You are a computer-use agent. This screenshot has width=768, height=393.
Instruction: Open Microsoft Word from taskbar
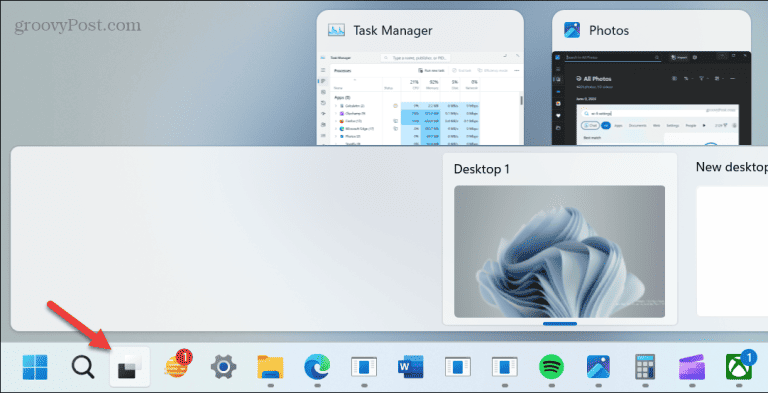coord(411,367)
